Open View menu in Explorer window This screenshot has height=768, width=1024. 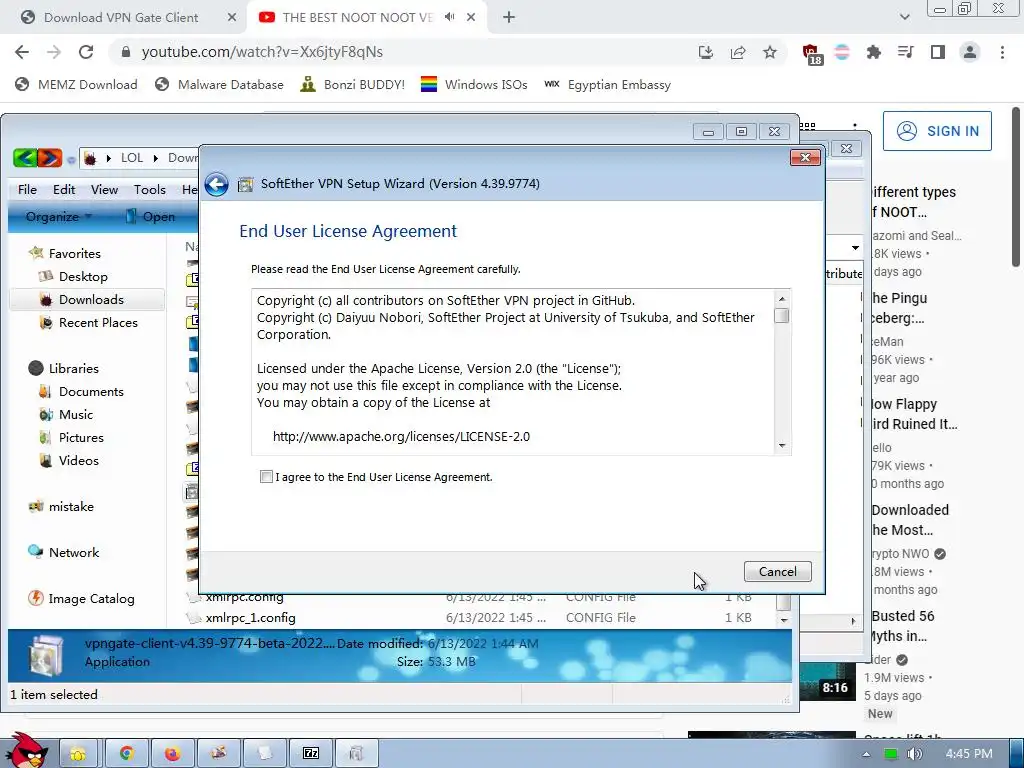104,189
